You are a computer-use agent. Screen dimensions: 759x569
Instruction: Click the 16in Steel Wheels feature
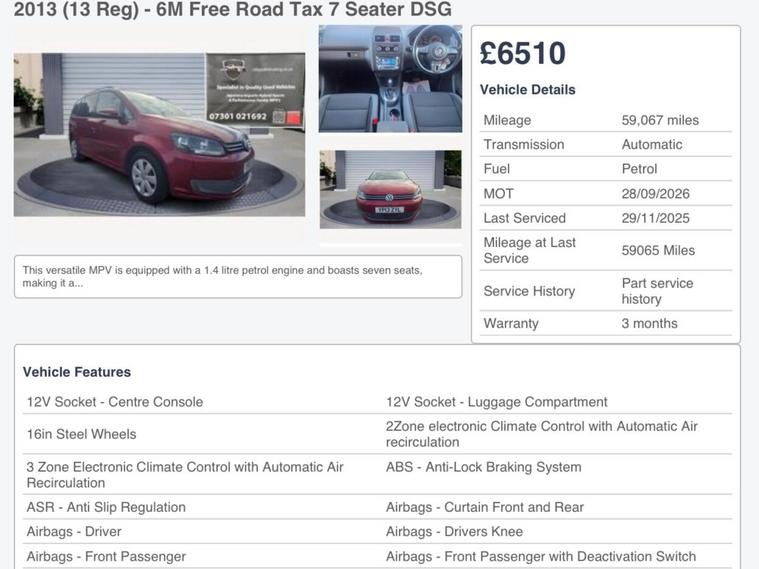[81, 434]
